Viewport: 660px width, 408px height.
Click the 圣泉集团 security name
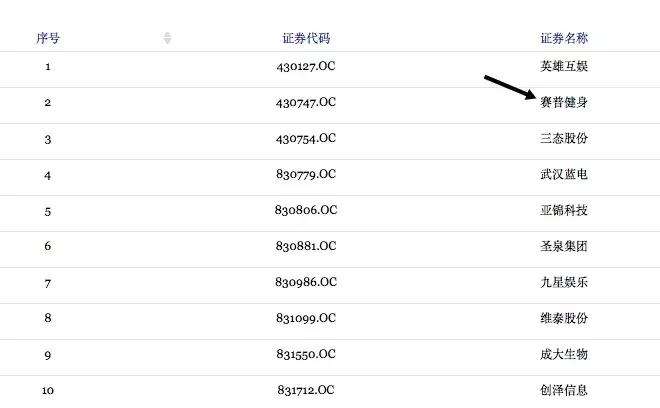(x=564, y=246)
